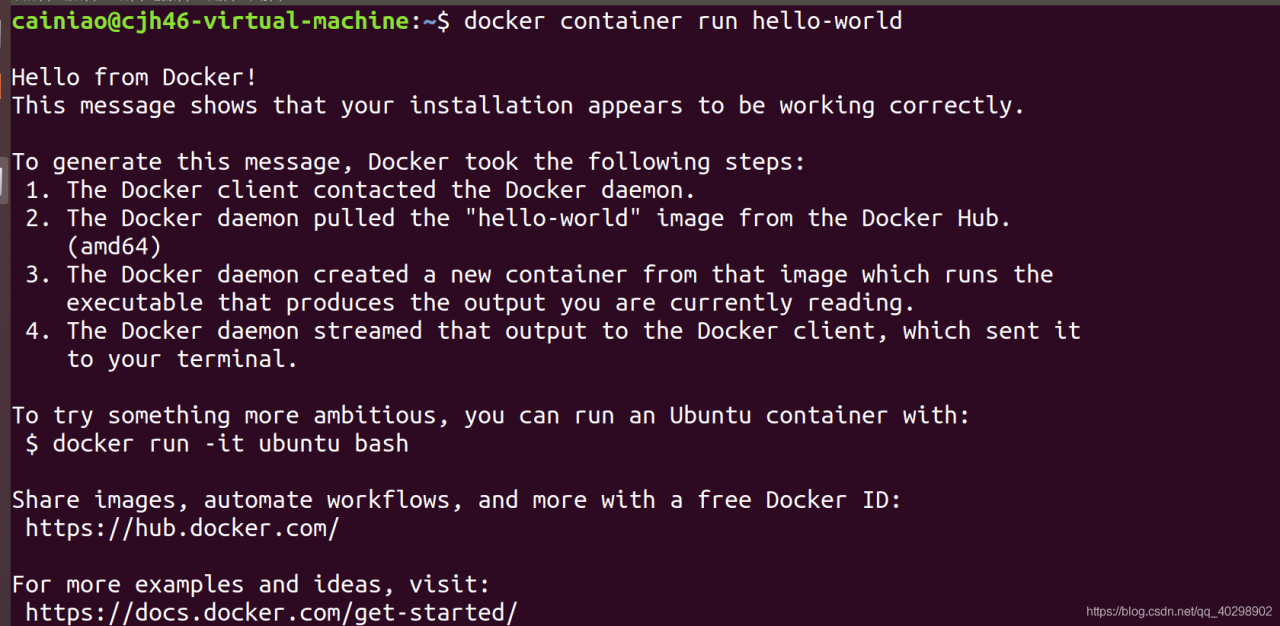Click the blog.csdn.net watermark URL
The image size is (1280, 626).
pos(1178,611)
